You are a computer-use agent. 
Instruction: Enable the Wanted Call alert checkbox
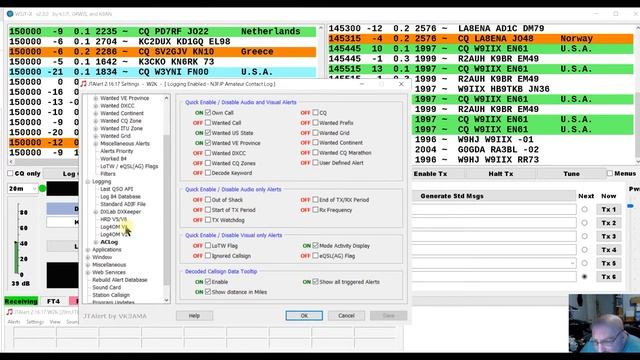(208, 122)
